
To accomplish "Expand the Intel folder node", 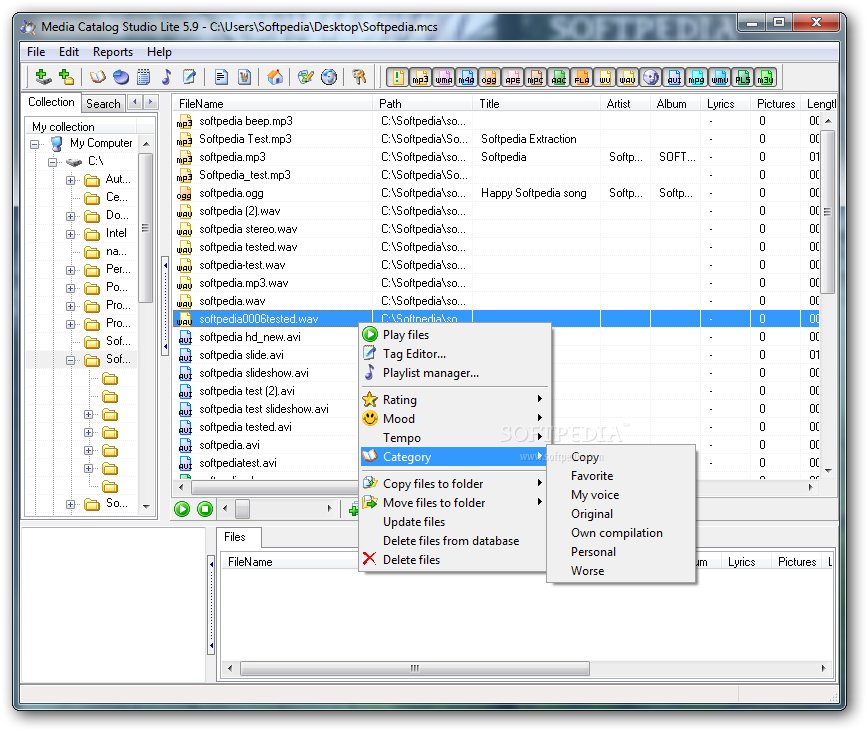I will tap(70, 234).
